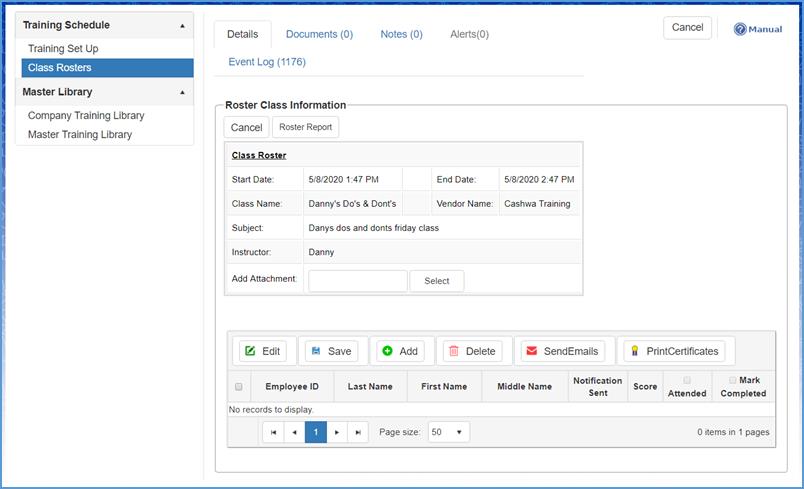Click the Edit pencil icon in roster toolbar
Screen dimensions: 804x489
click(251, 351)
